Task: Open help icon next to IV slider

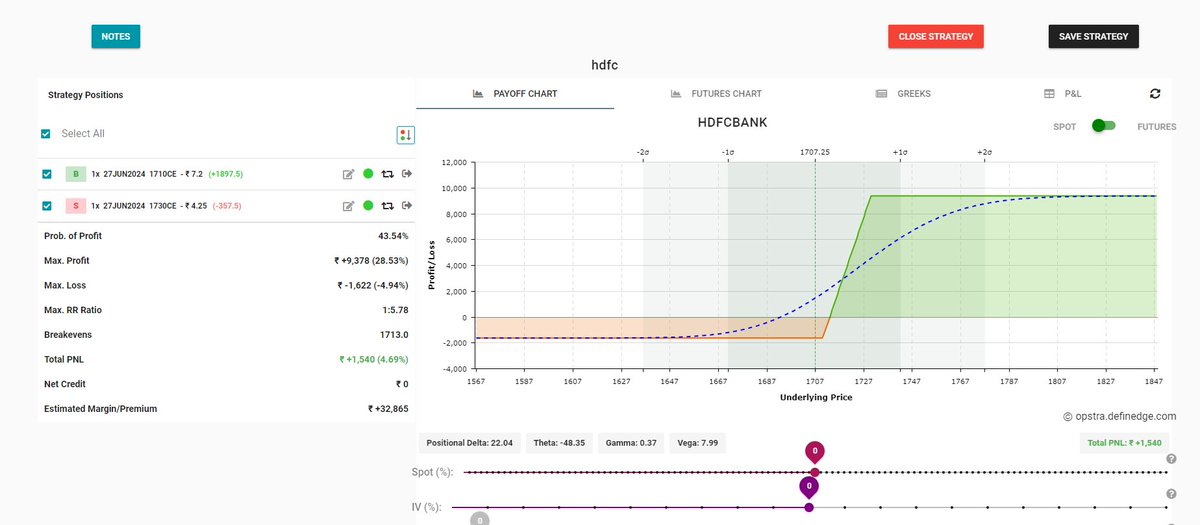Action: 1171,494
